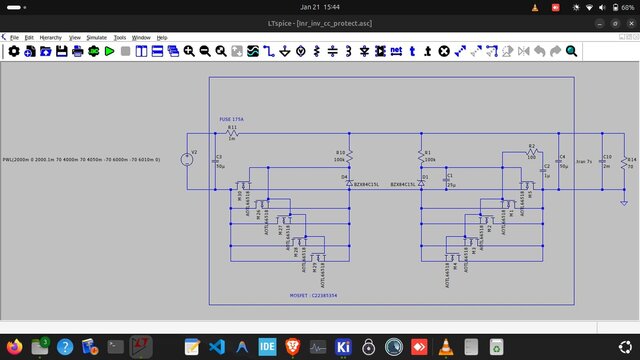Zoom in with the magnifier plus icon

189,51
